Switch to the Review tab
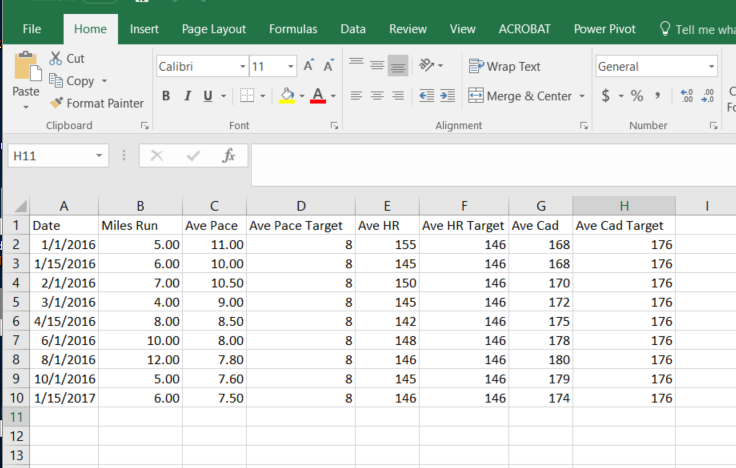736x468 pixels. [407, 29]
